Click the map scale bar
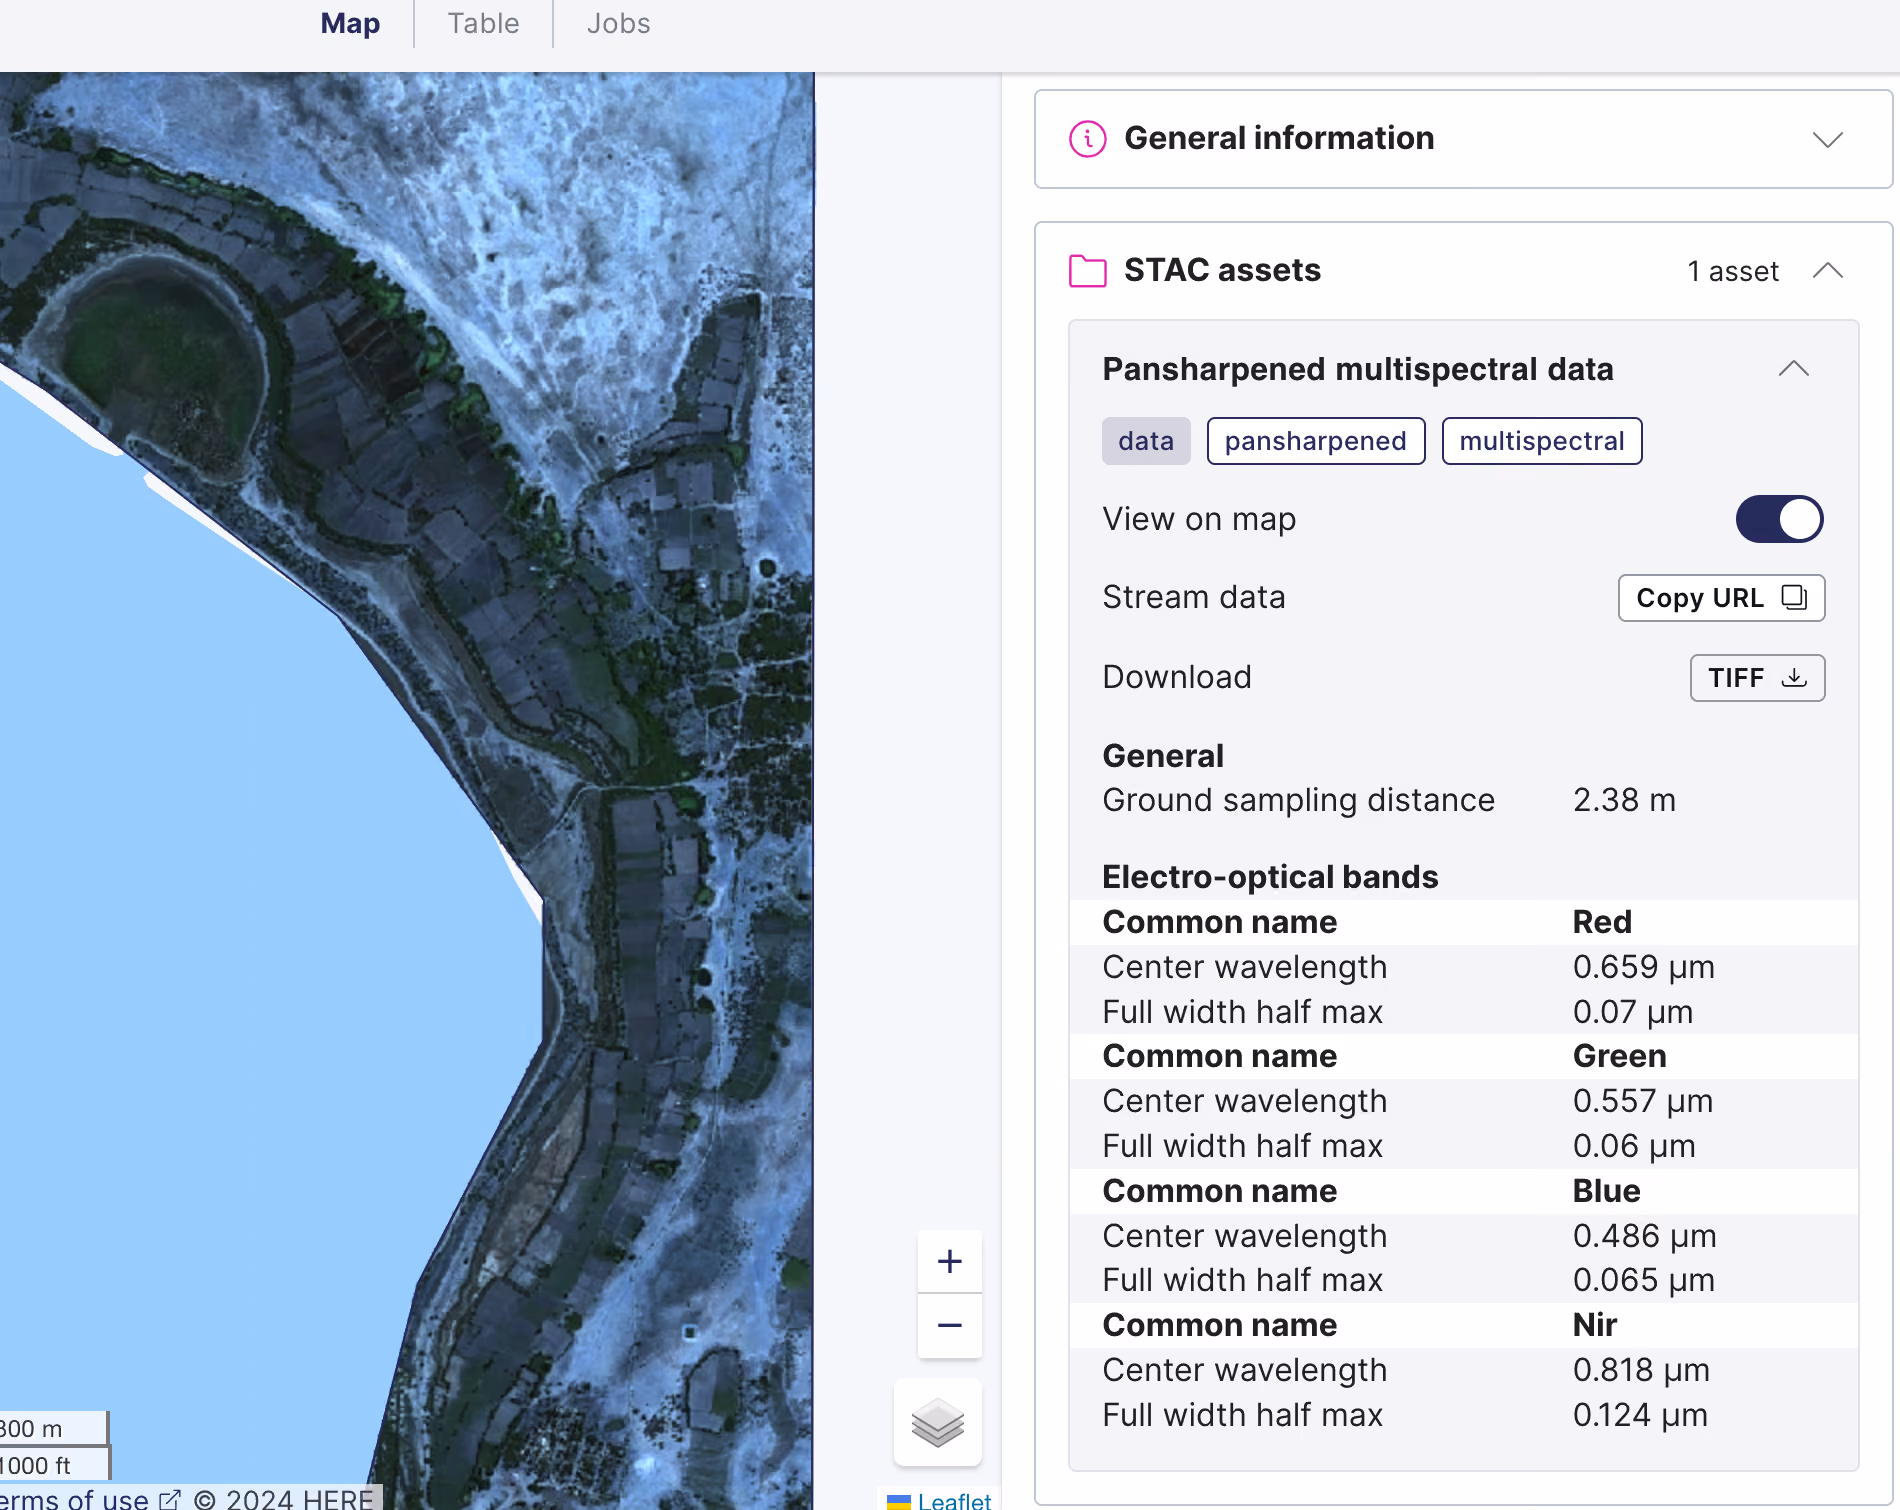This screenshot has height=1510, width=1900. 54,1446
